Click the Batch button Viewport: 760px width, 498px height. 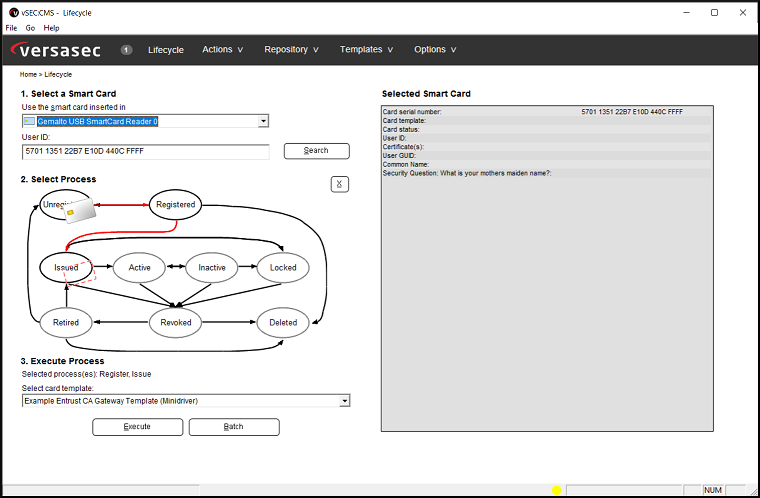234,427
